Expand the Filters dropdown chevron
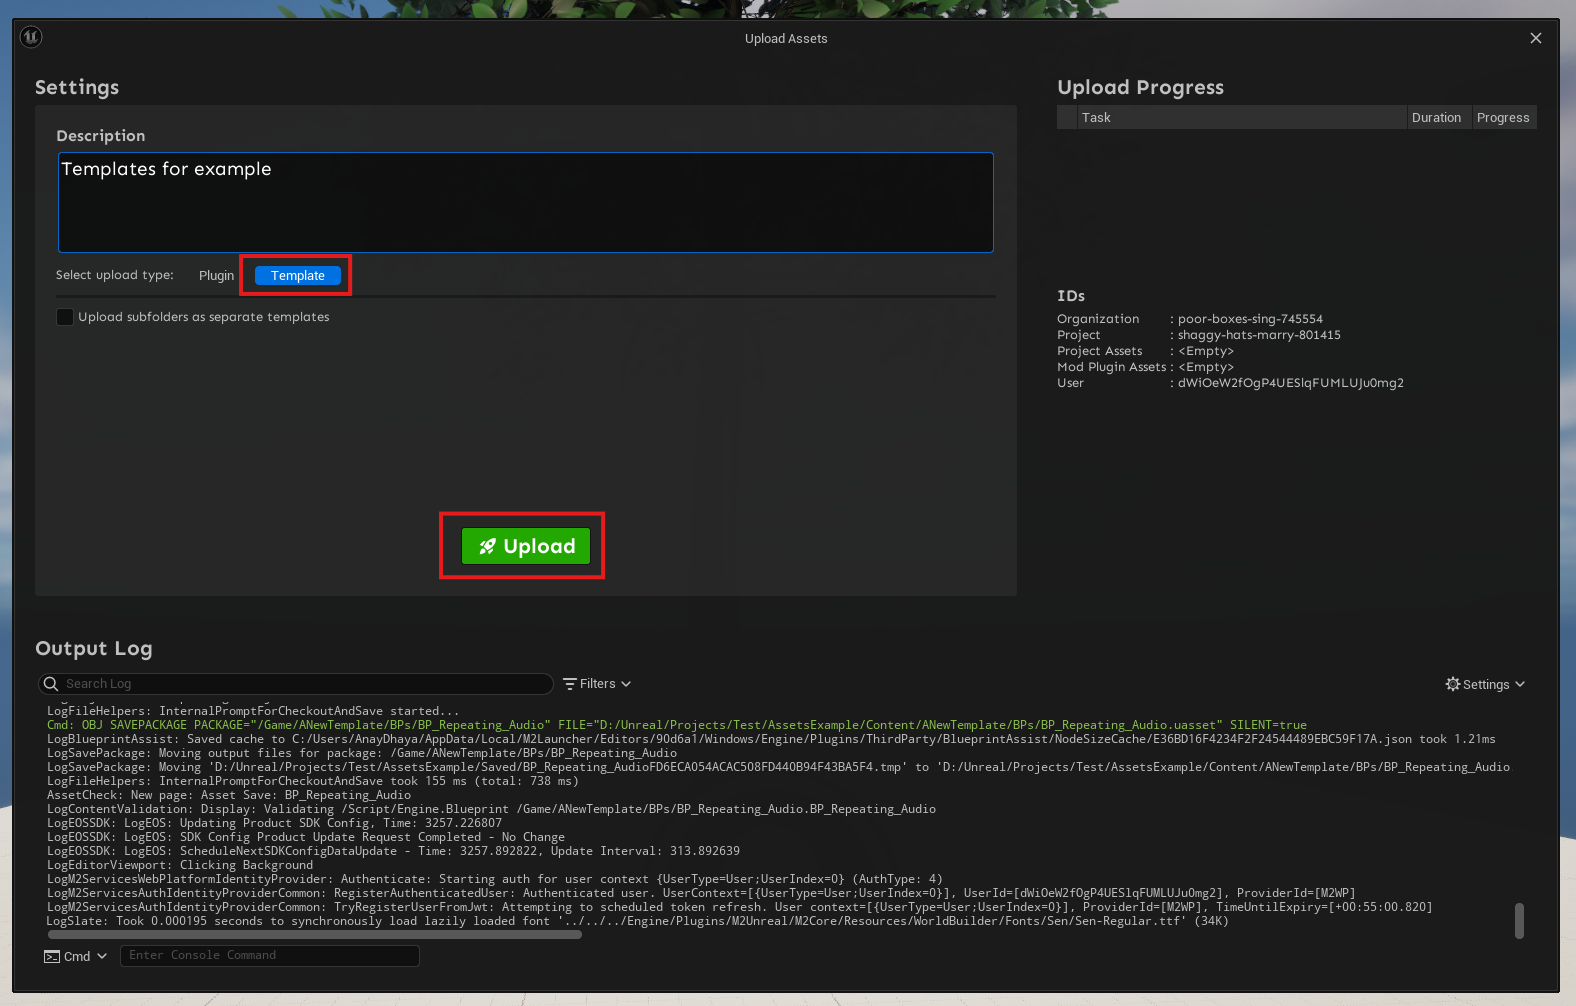 point(626,684)
